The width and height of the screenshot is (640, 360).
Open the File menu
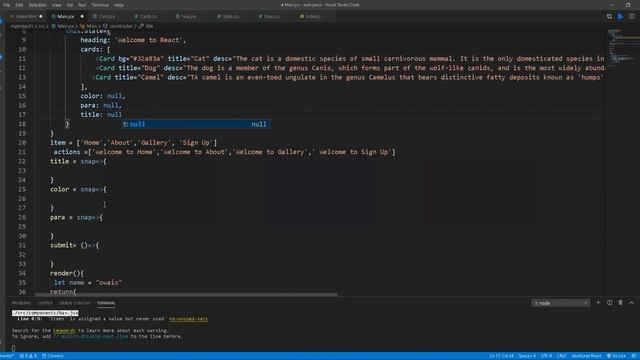click(x=7, y=5)
